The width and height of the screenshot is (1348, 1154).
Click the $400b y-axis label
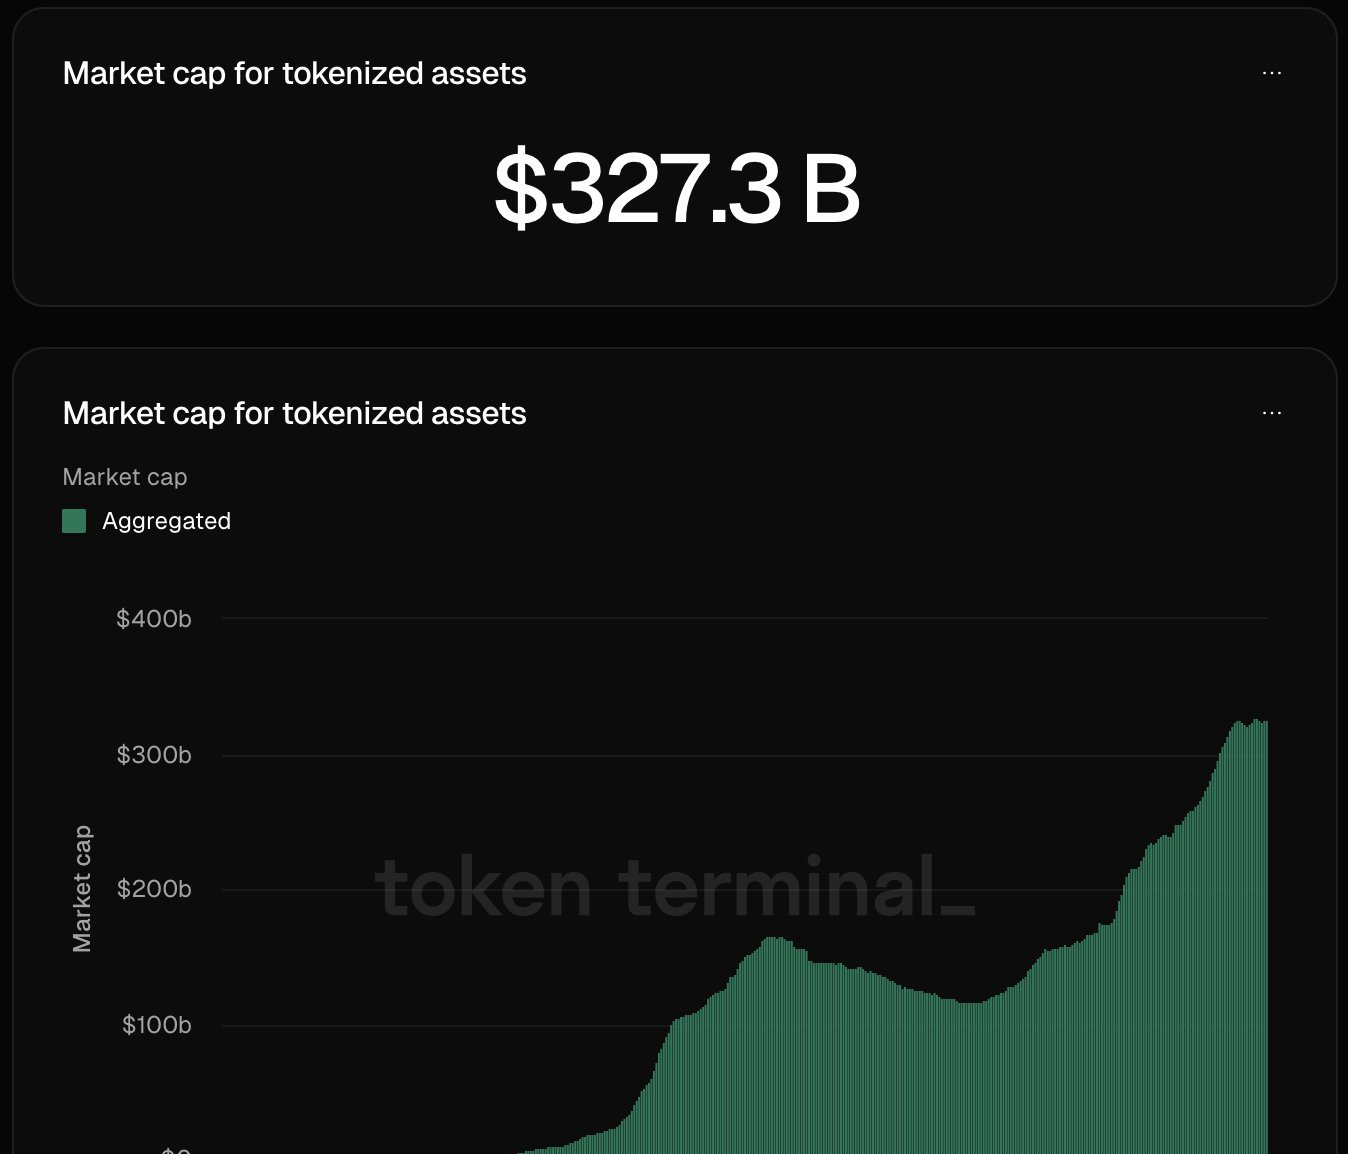click(x=154, y=619)
